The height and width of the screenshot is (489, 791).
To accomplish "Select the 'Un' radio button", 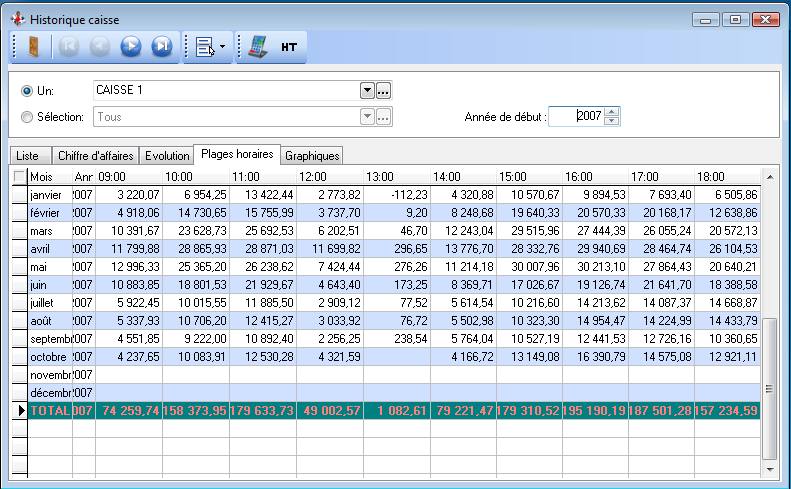I will [27, 91].
